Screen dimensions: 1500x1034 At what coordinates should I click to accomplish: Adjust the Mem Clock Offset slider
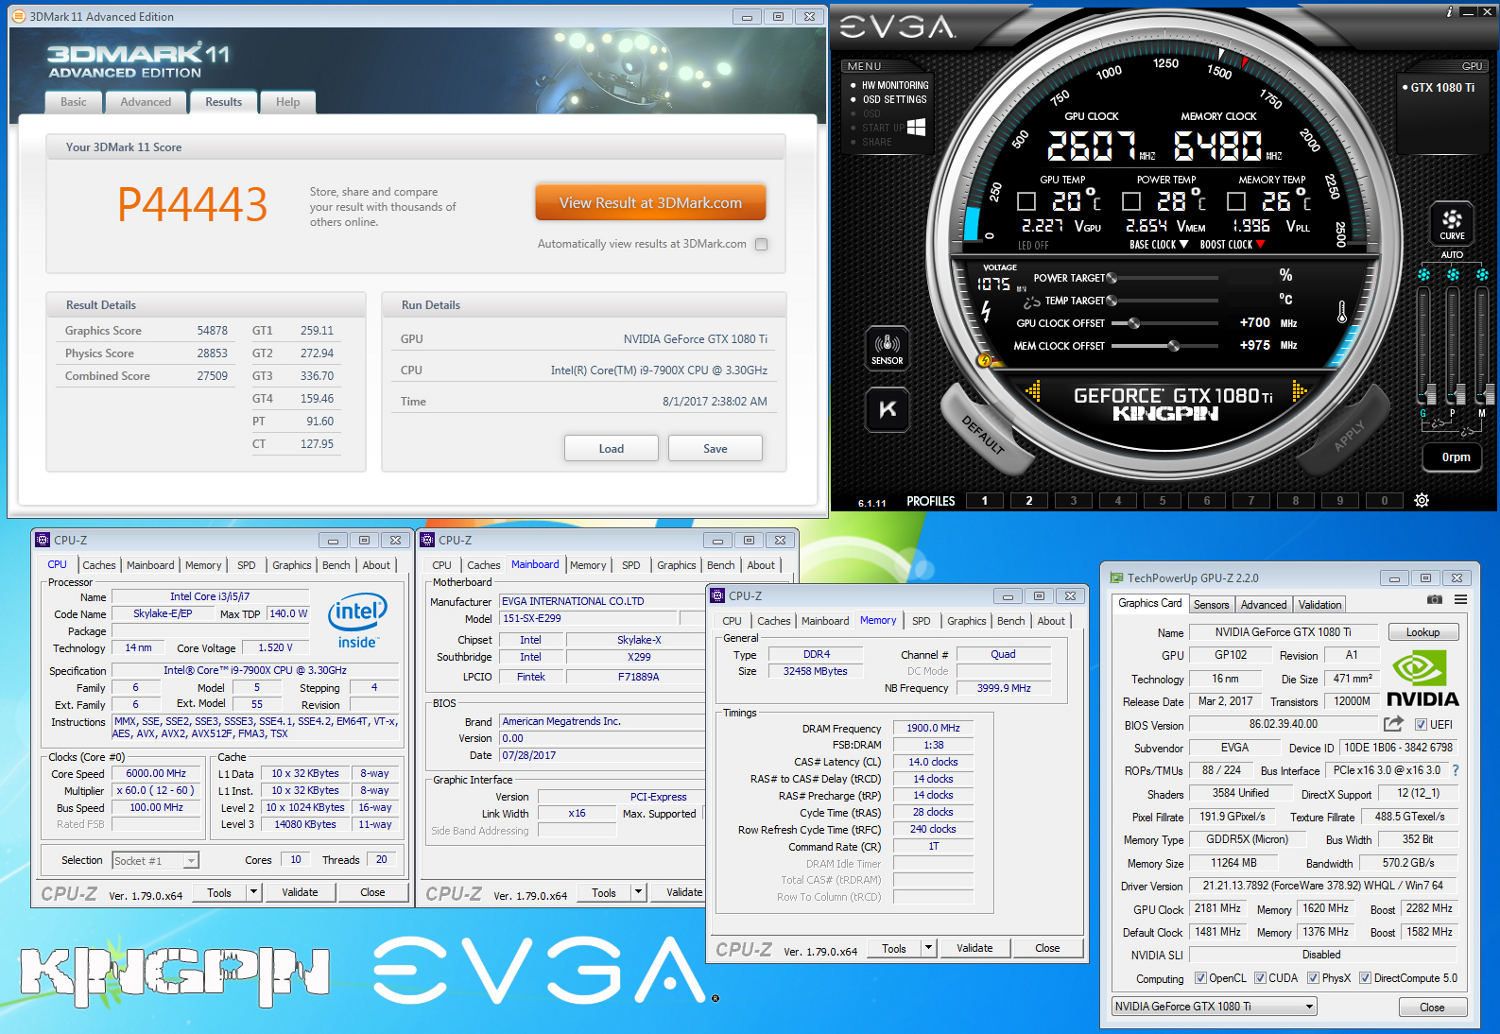click(1174, 346)
